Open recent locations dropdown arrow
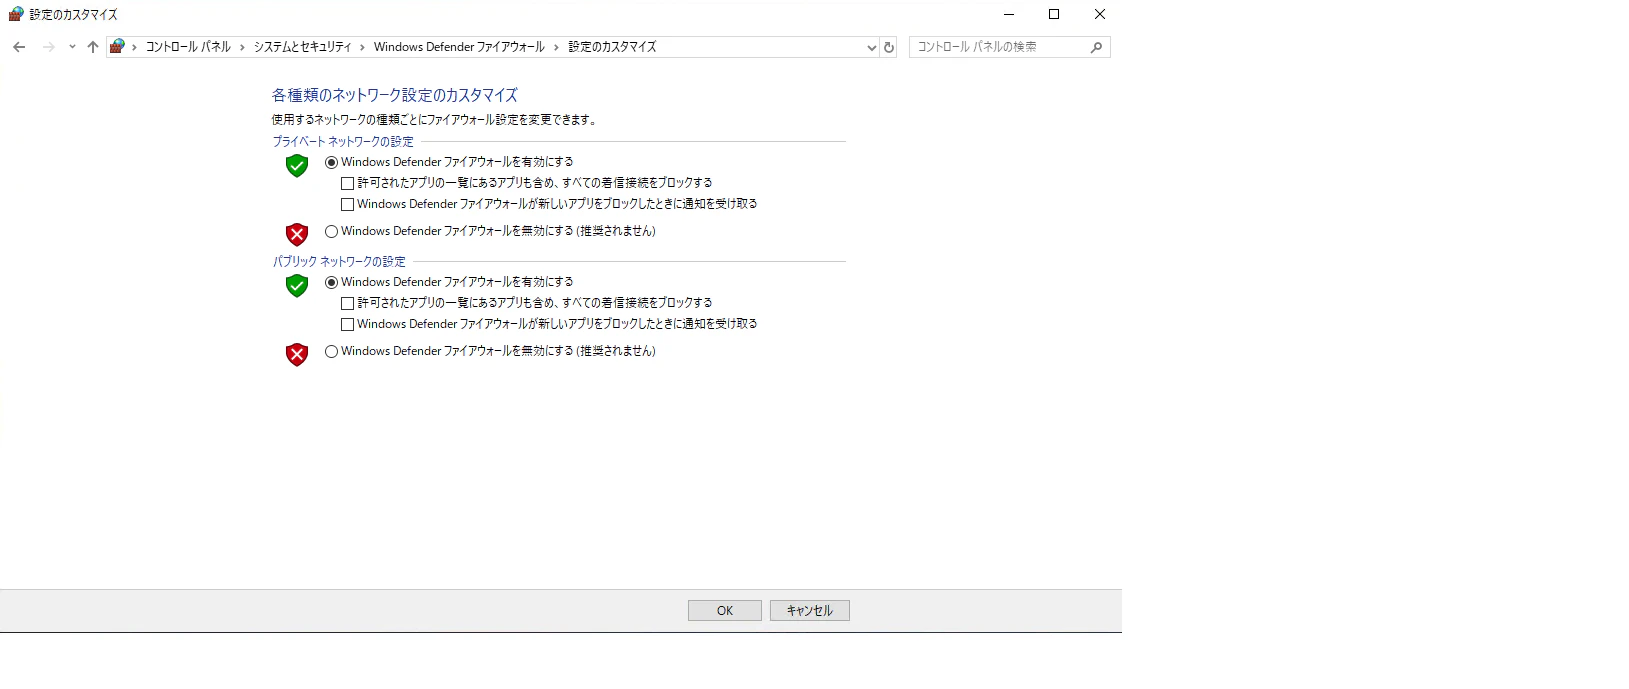Viewport: 1629px width, 689px height. [x=72, y=47]
